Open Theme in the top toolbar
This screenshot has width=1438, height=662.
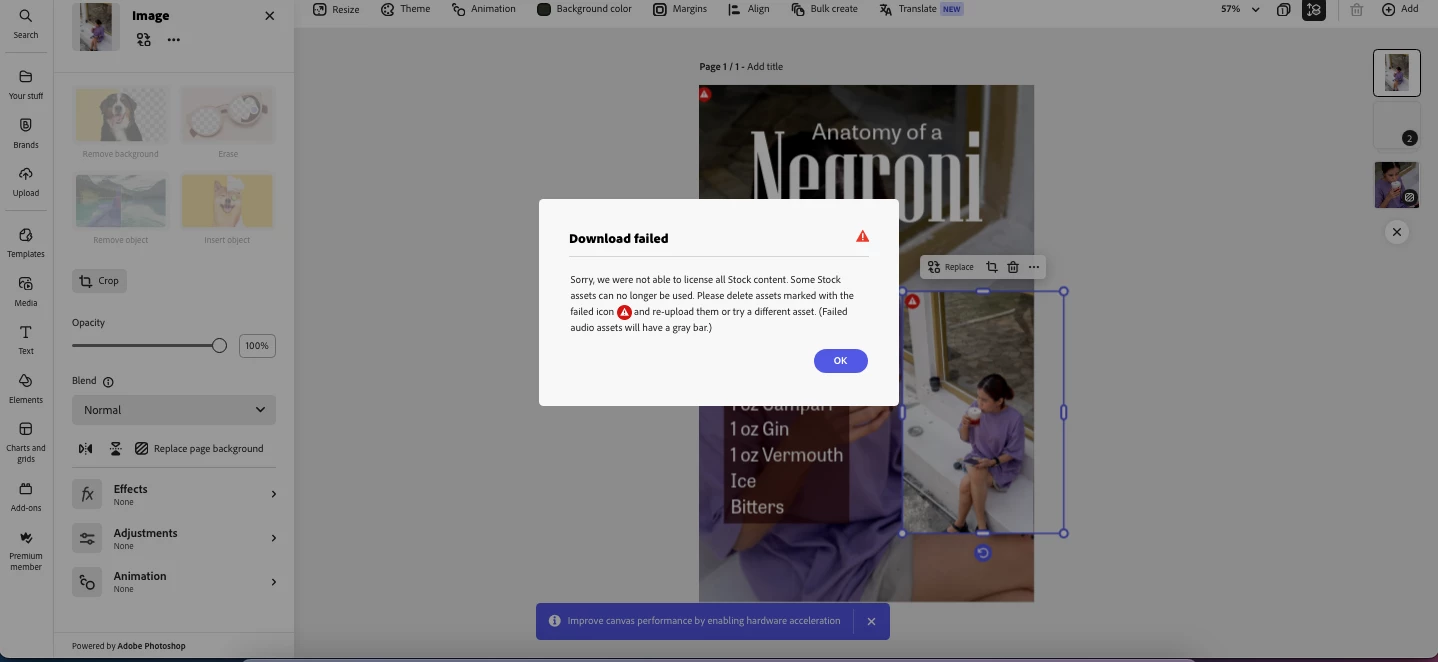coord(405,9)
